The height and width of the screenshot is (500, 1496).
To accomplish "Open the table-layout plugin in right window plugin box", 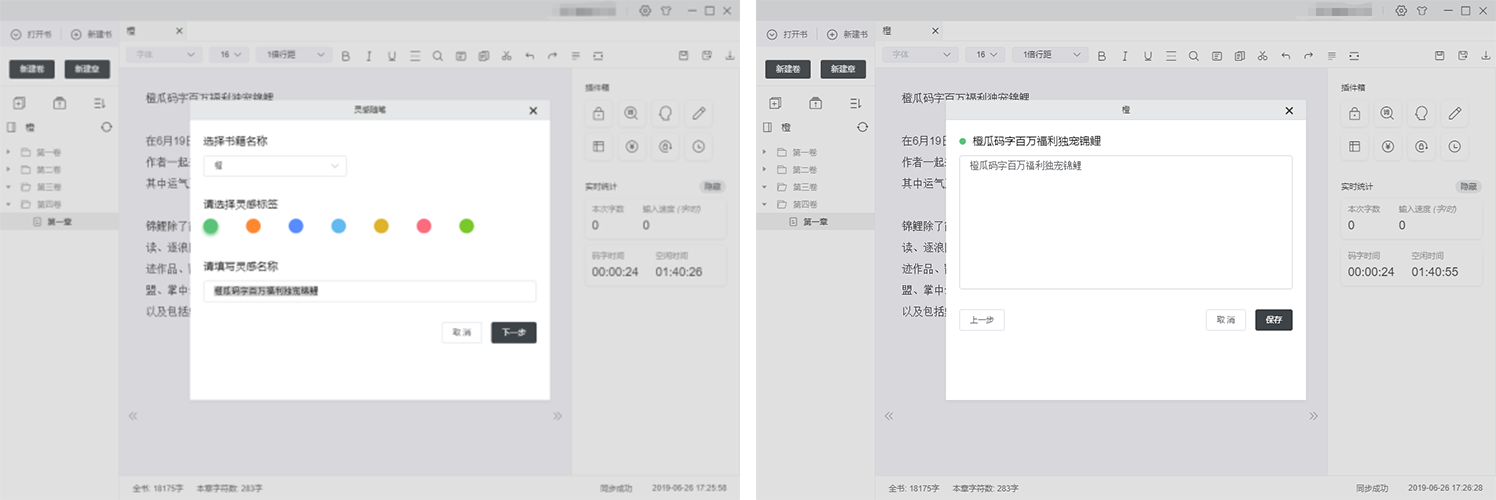I will tap(1354, 146).
